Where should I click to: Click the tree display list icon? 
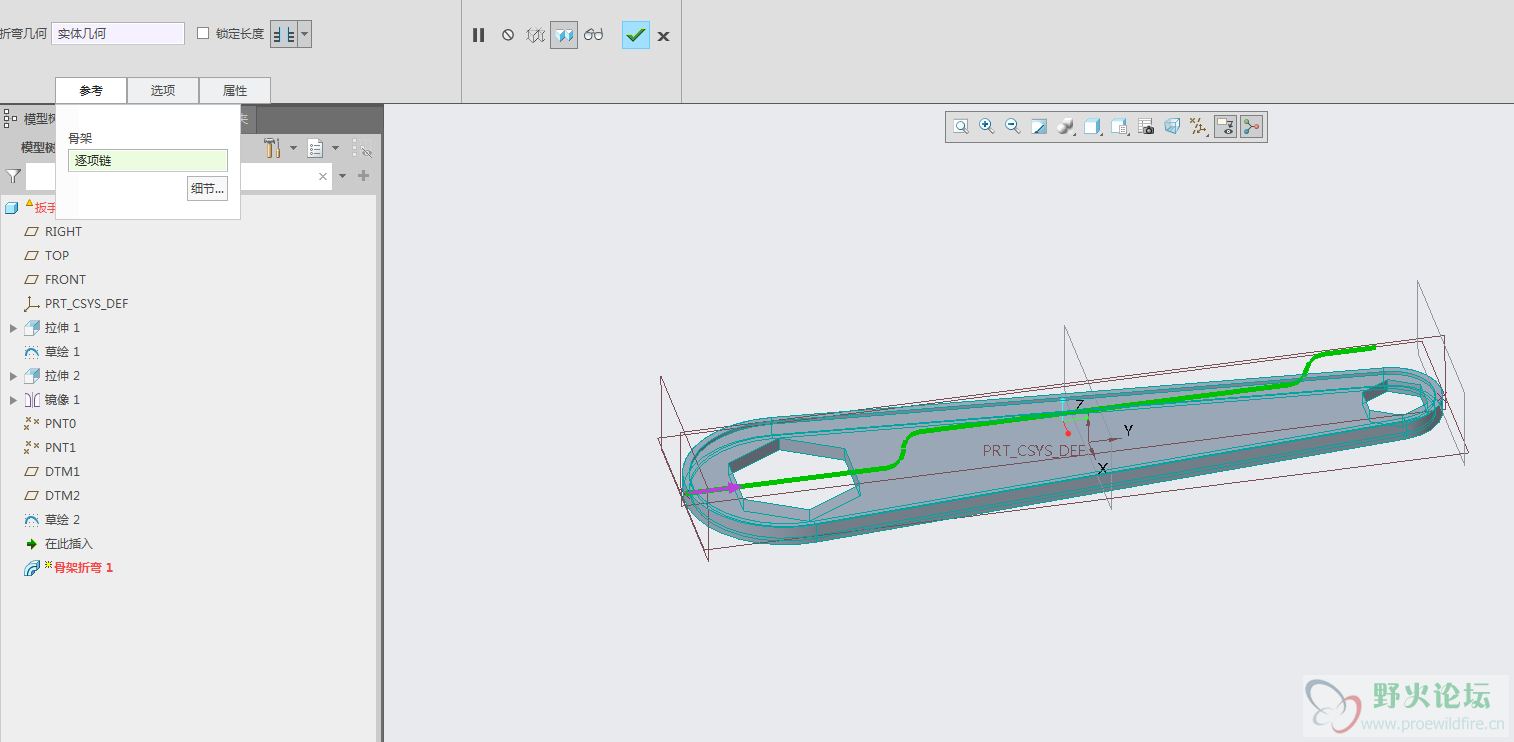click(x=315, y=148)
